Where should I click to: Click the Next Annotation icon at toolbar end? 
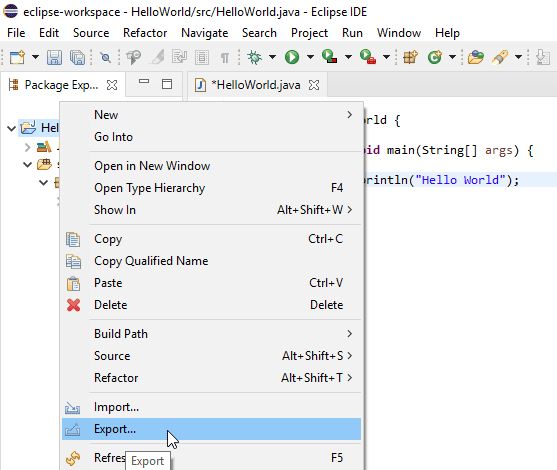click(x=543, y=57)
